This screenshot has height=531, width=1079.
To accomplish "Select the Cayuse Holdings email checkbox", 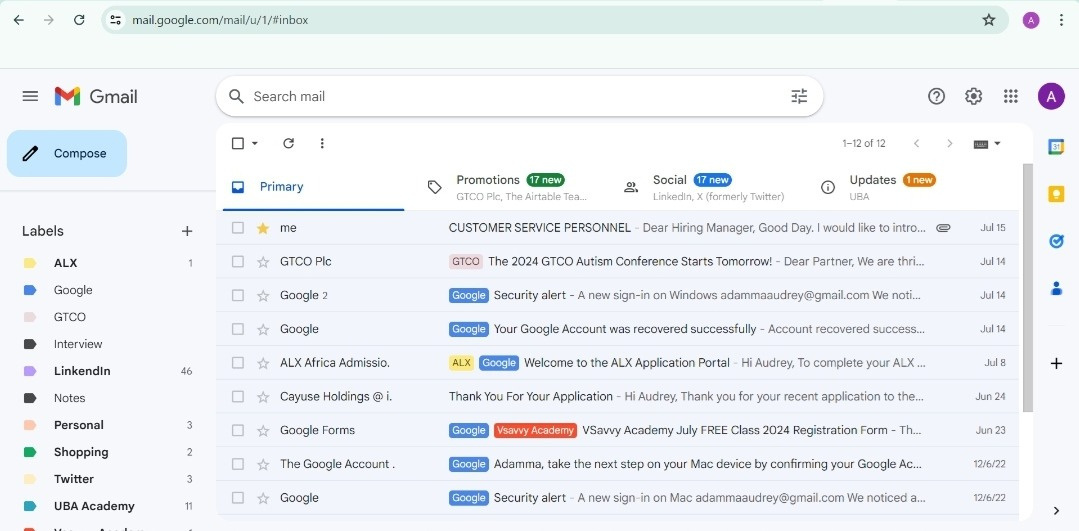I will click(x=238, y=396).
